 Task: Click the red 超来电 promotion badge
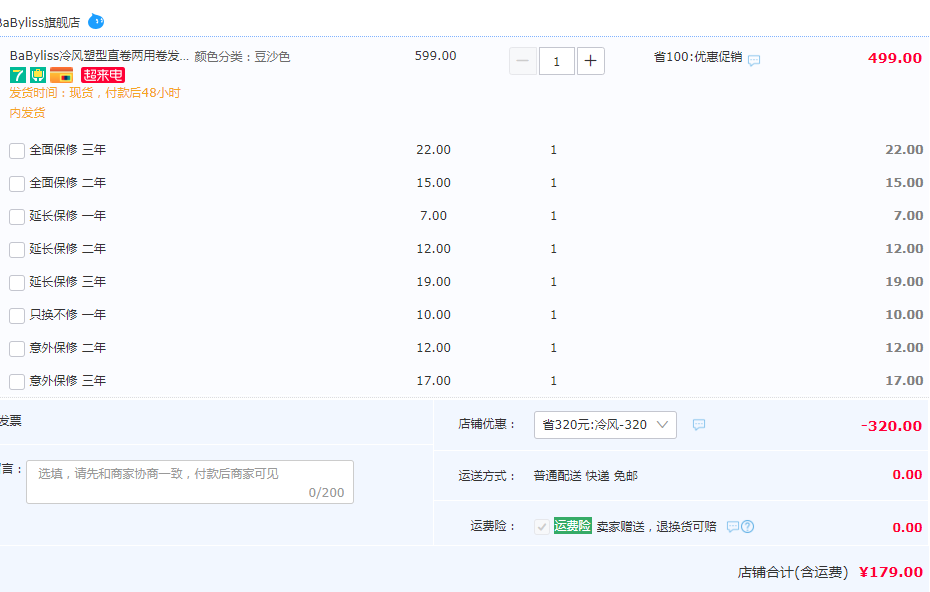[x=103, y=75]
